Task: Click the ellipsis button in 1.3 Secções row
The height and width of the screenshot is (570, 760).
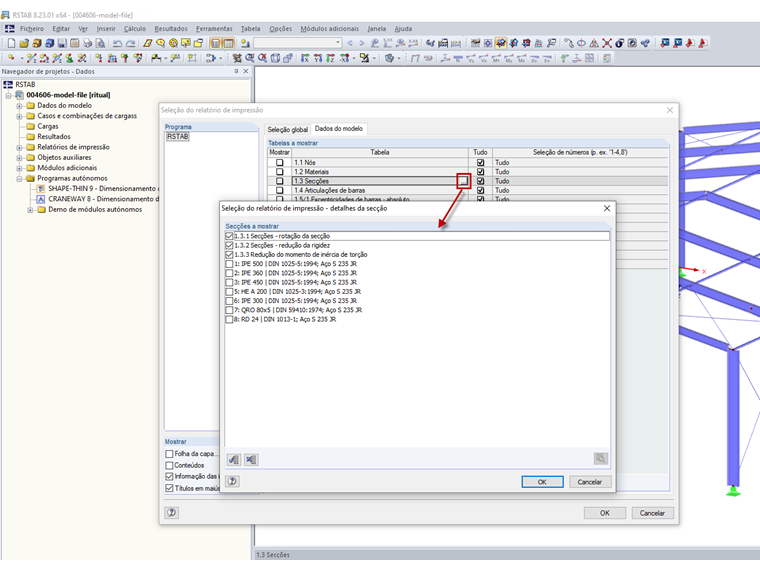Action: tap(463, 181)
